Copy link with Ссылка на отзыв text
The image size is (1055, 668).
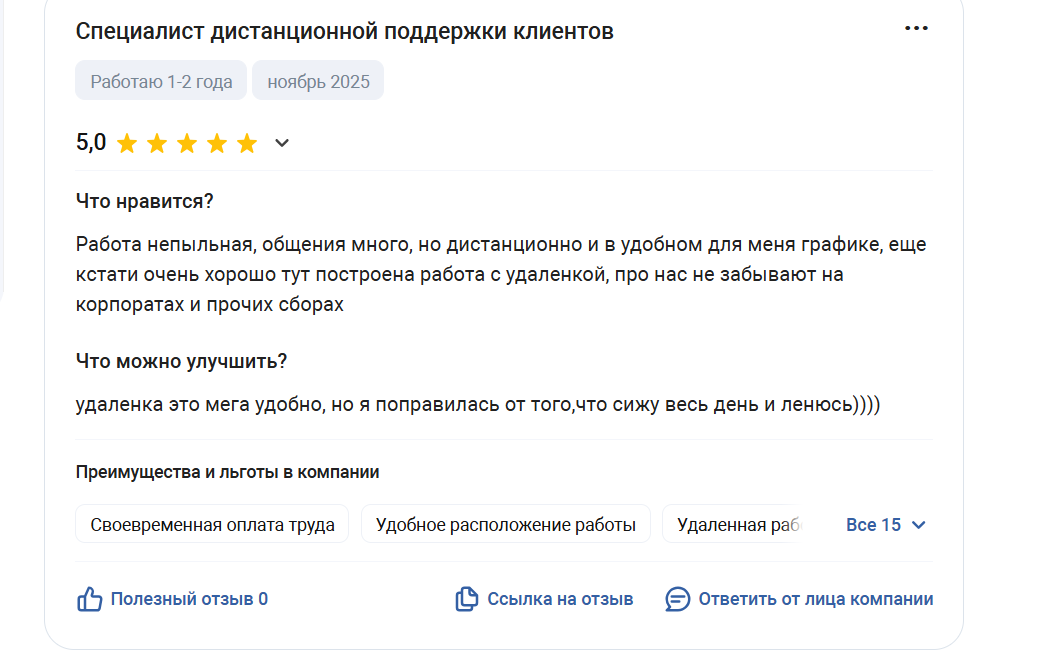click(x=560, y=600)
